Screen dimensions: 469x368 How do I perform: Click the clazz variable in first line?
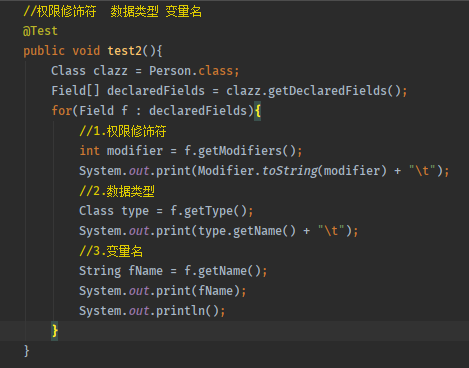110,71
